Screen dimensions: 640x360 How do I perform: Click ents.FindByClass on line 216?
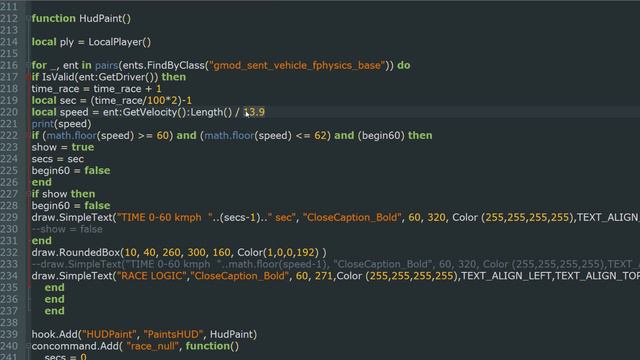coord(163,65)
